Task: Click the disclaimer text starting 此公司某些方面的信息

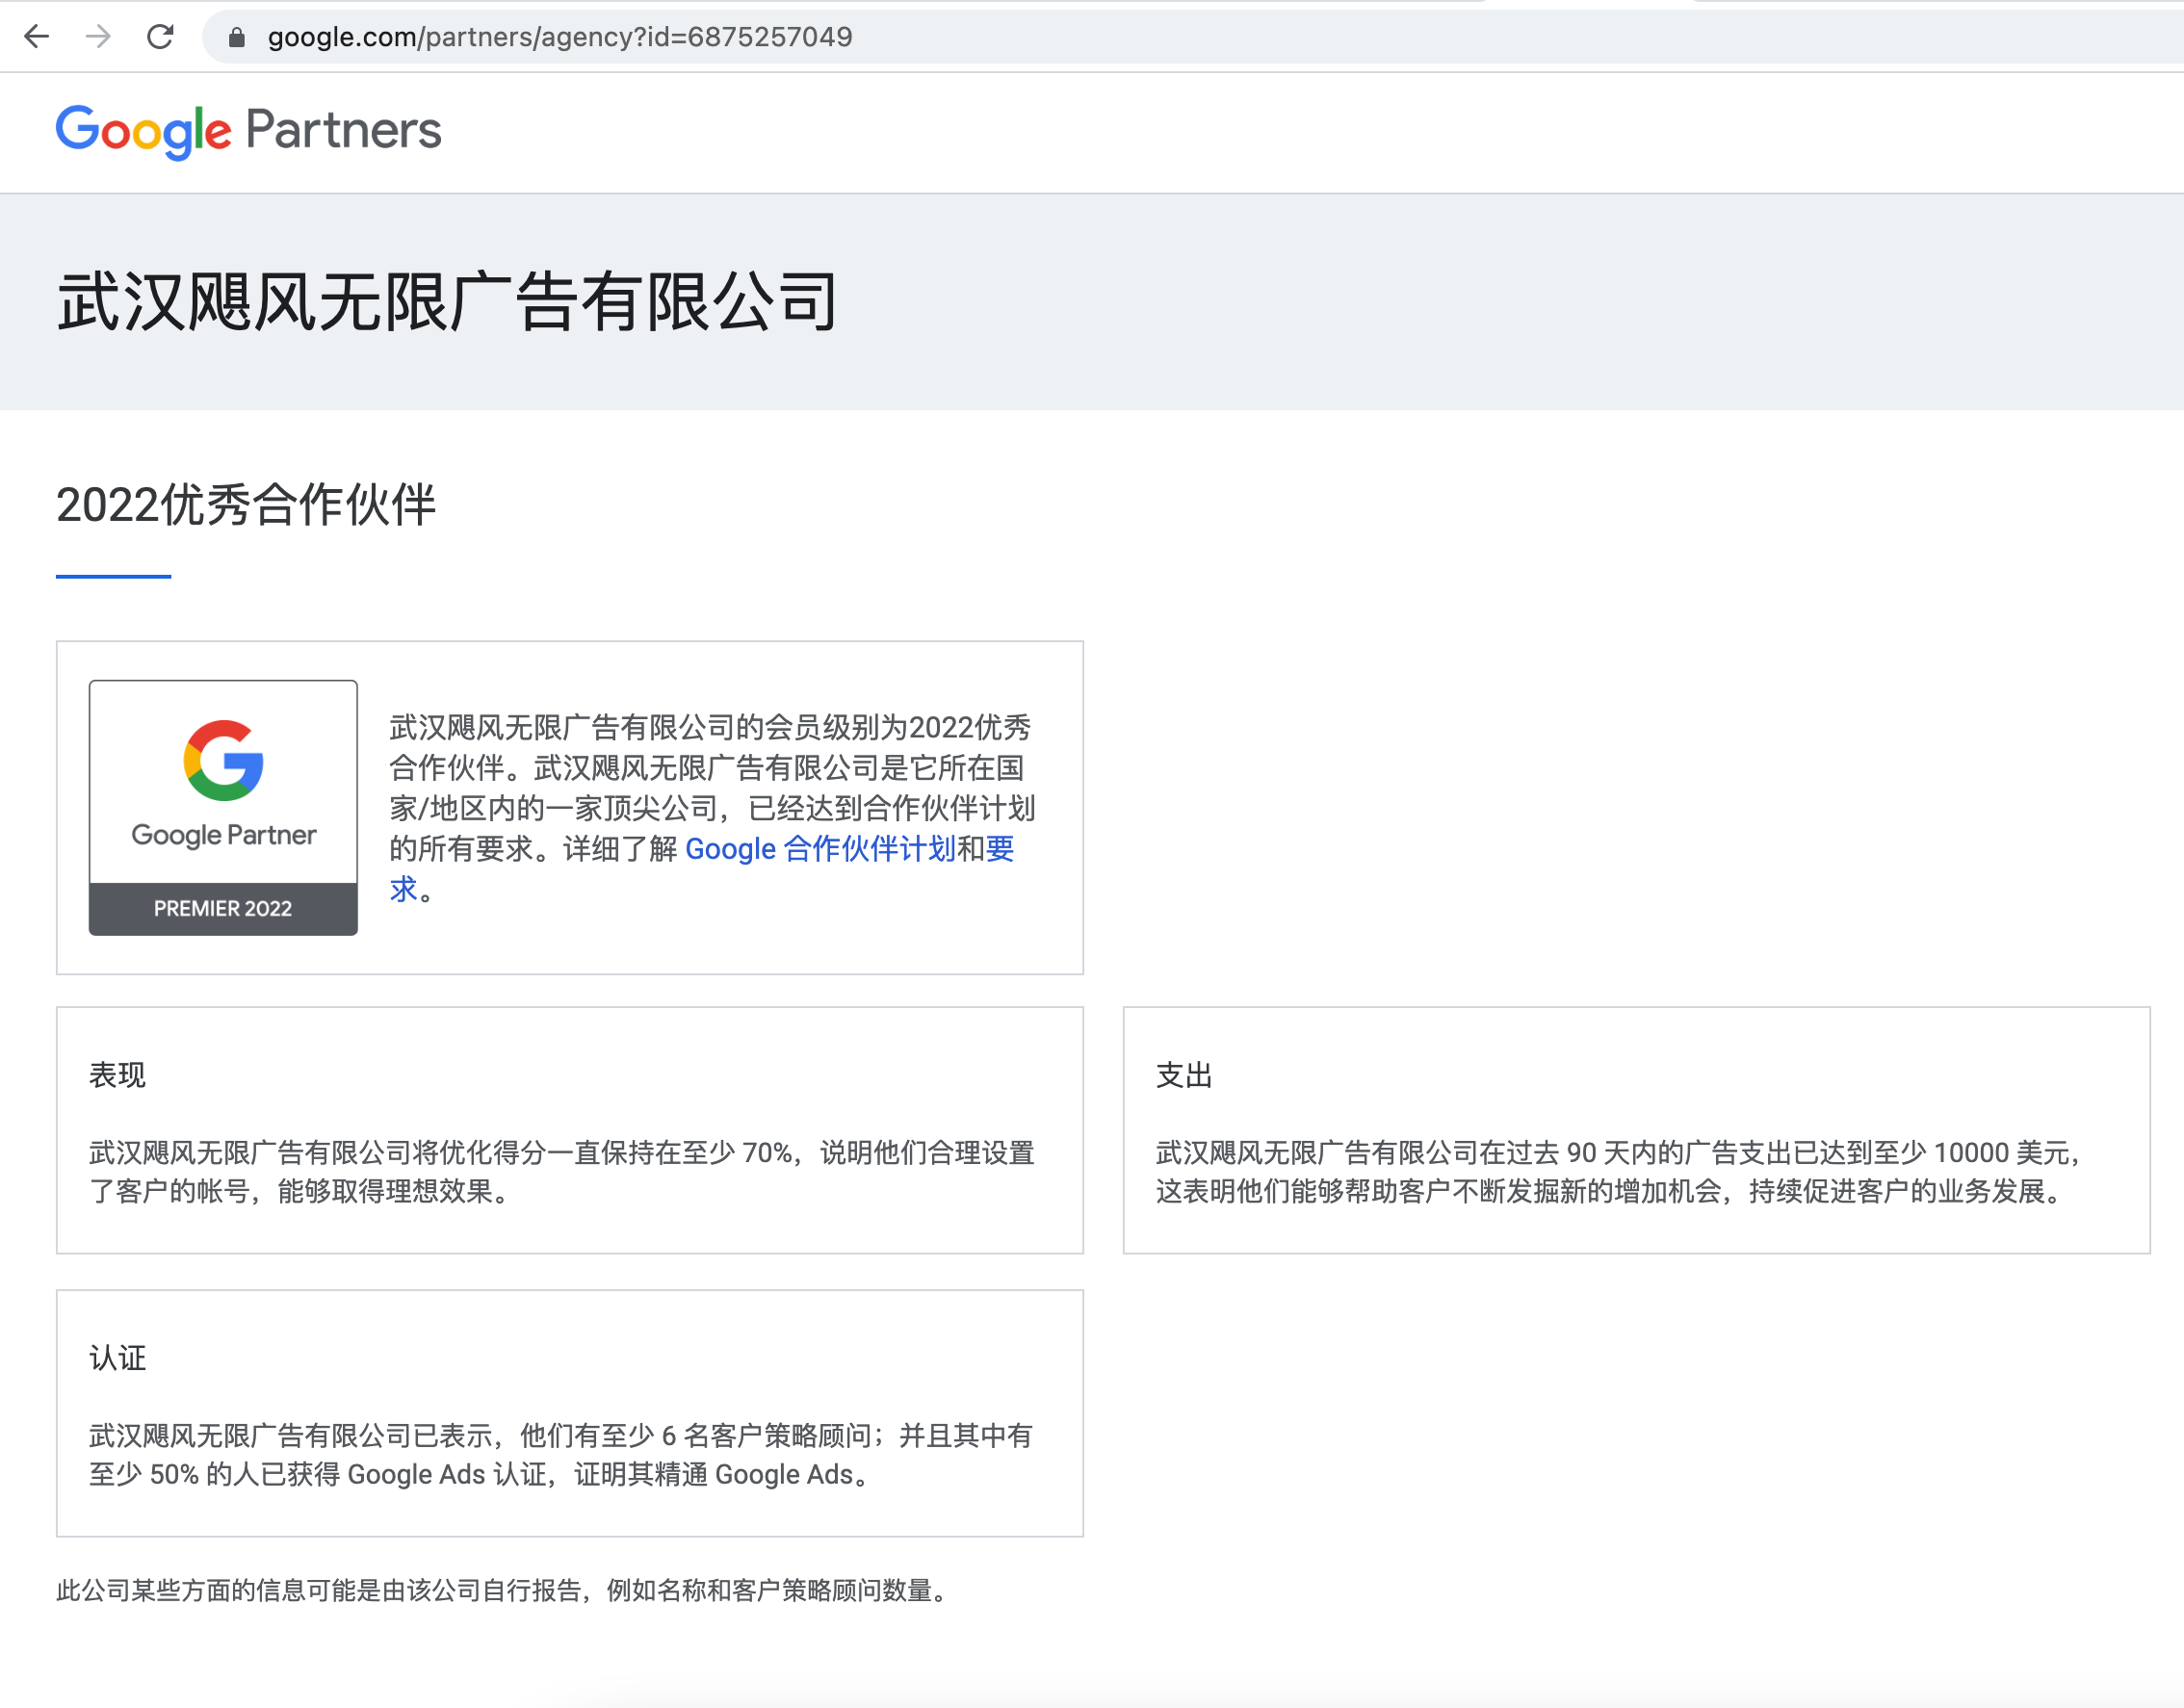Action: point(503,1590)
